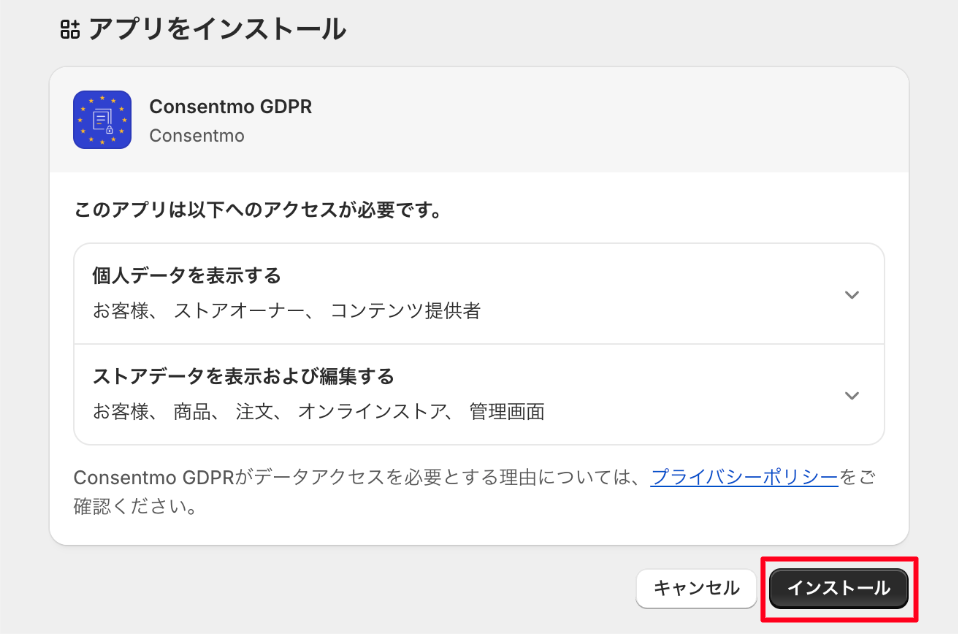Click the ストアオーナー text in personal data row
958x635 pixels.
point(240,310)
